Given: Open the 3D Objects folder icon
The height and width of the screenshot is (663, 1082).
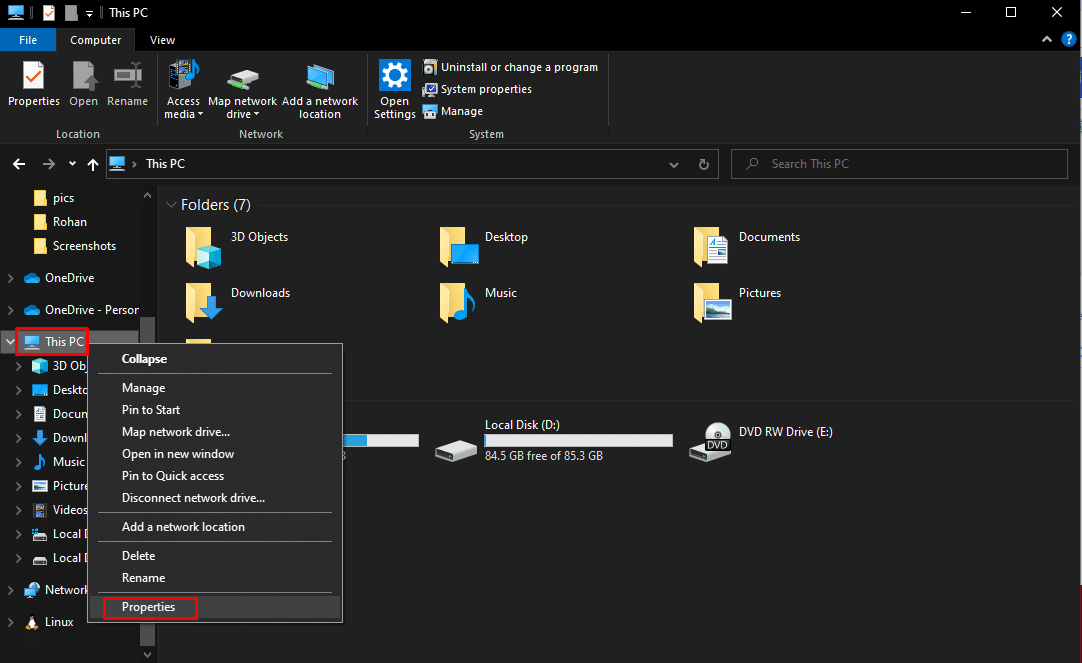Looking at the screenshot, I should click(x=204, y=247).
